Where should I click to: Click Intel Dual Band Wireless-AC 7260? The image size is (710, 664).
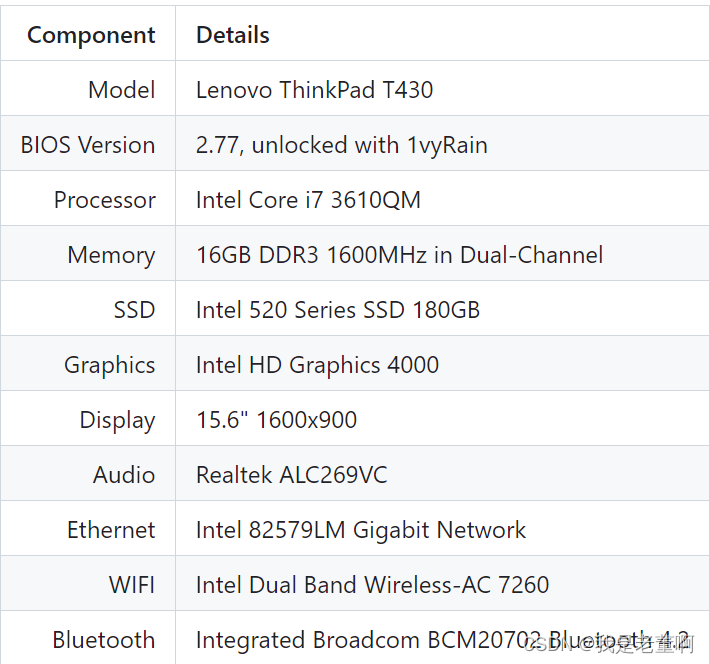372,585
